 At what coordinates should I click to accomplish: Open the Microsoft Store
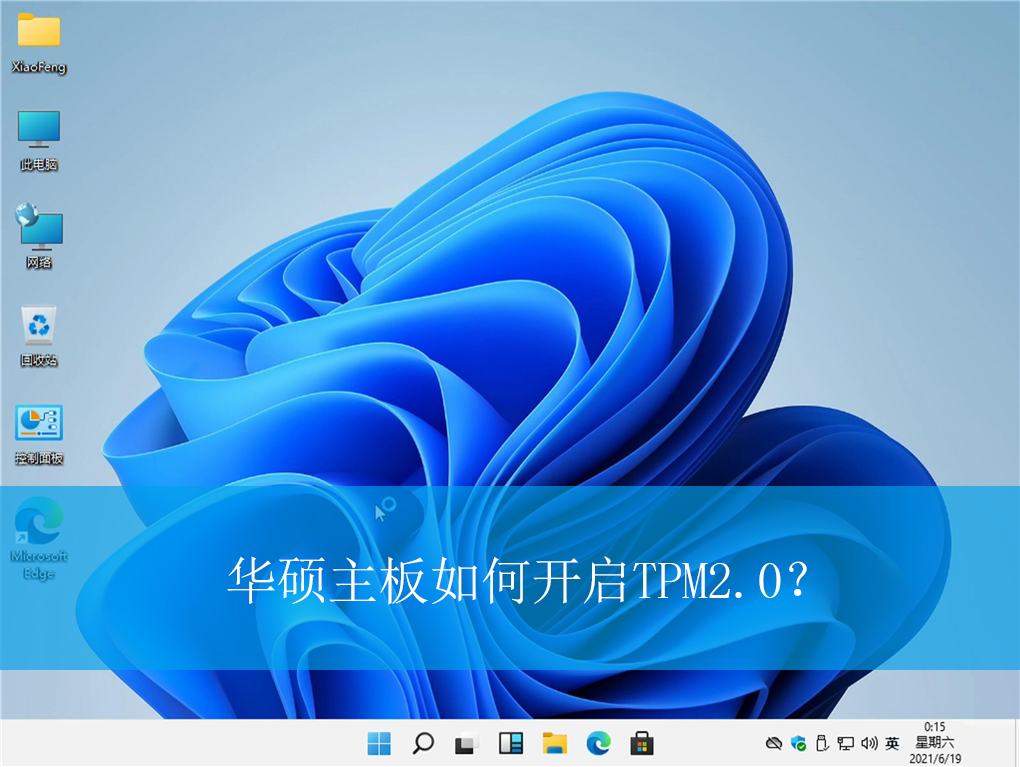click(641, 744)
